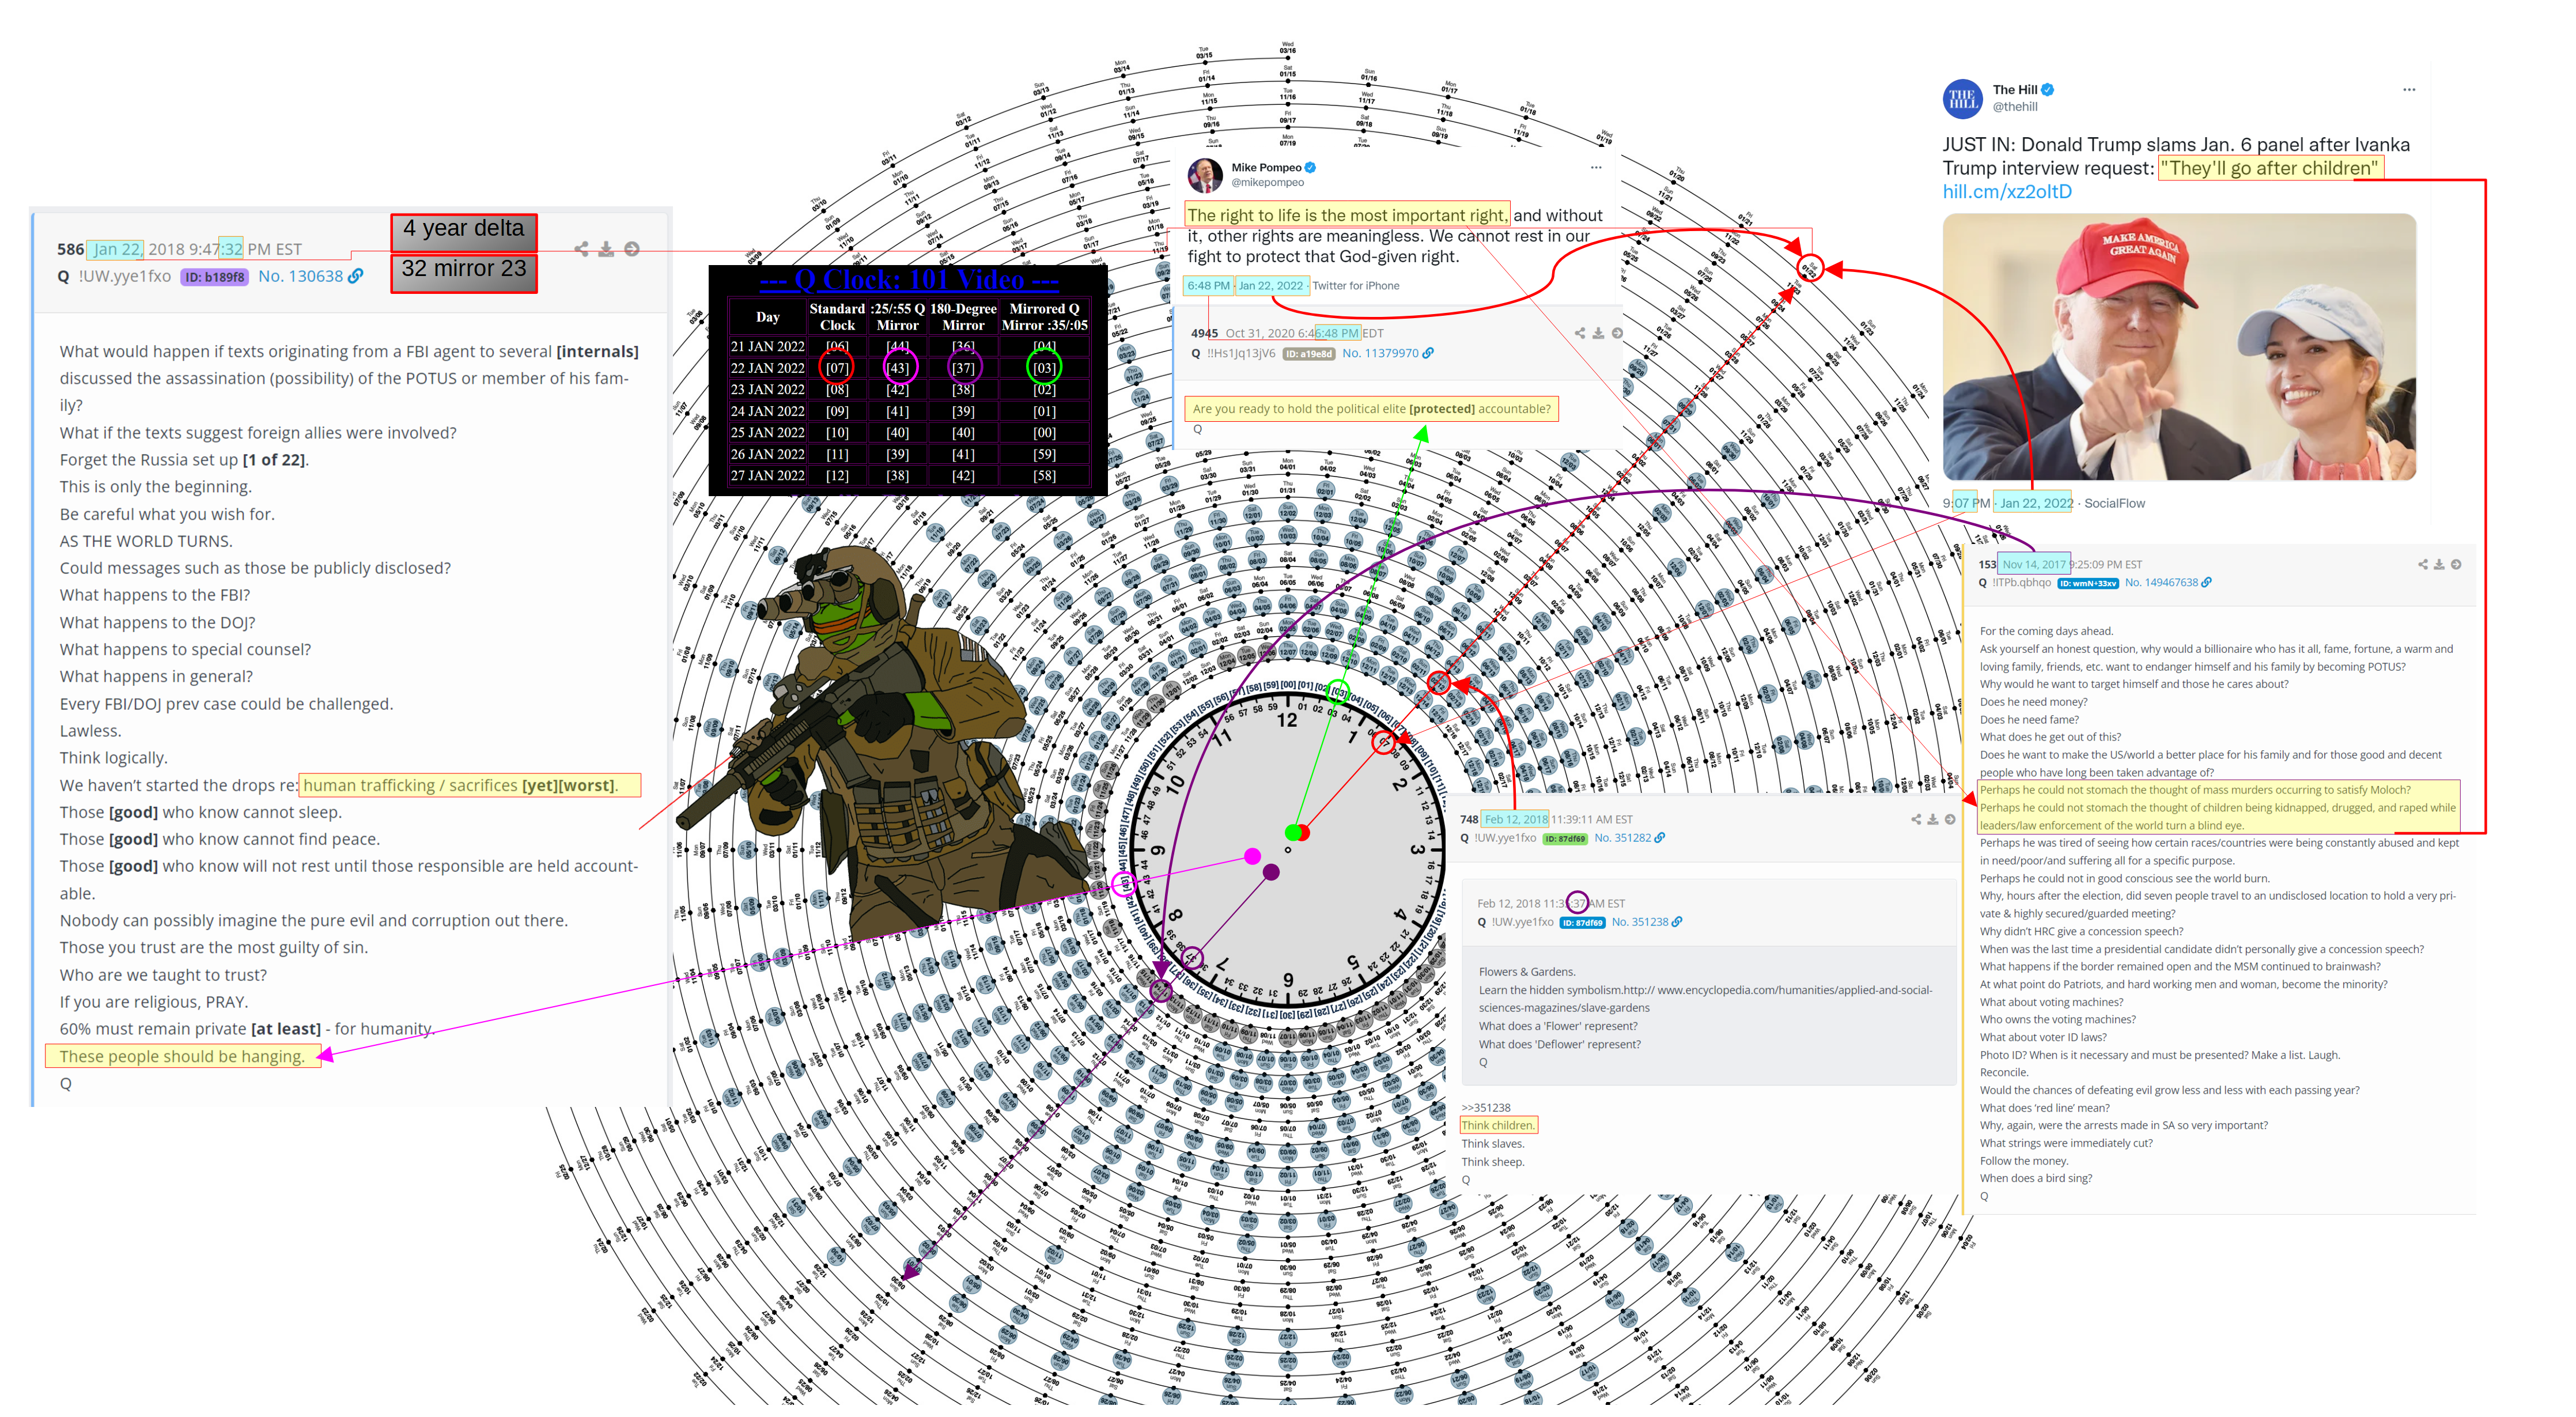Screen dimensions: 2576x1417
Task: Click the 'Nov 14, 2017' date on post 153
Action: click(x=2034, y=564)
